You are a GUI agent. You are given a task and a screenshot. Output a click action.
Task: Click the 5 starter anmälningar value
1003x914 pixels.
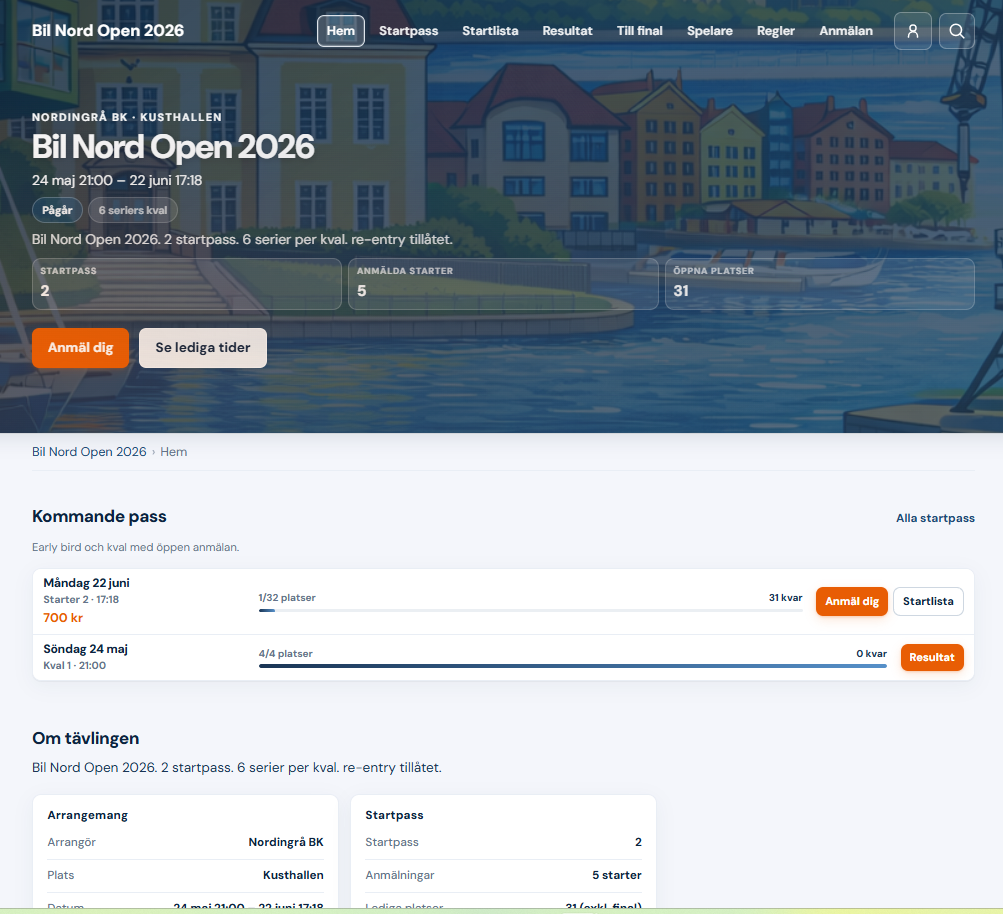click(x=617, y=875)
